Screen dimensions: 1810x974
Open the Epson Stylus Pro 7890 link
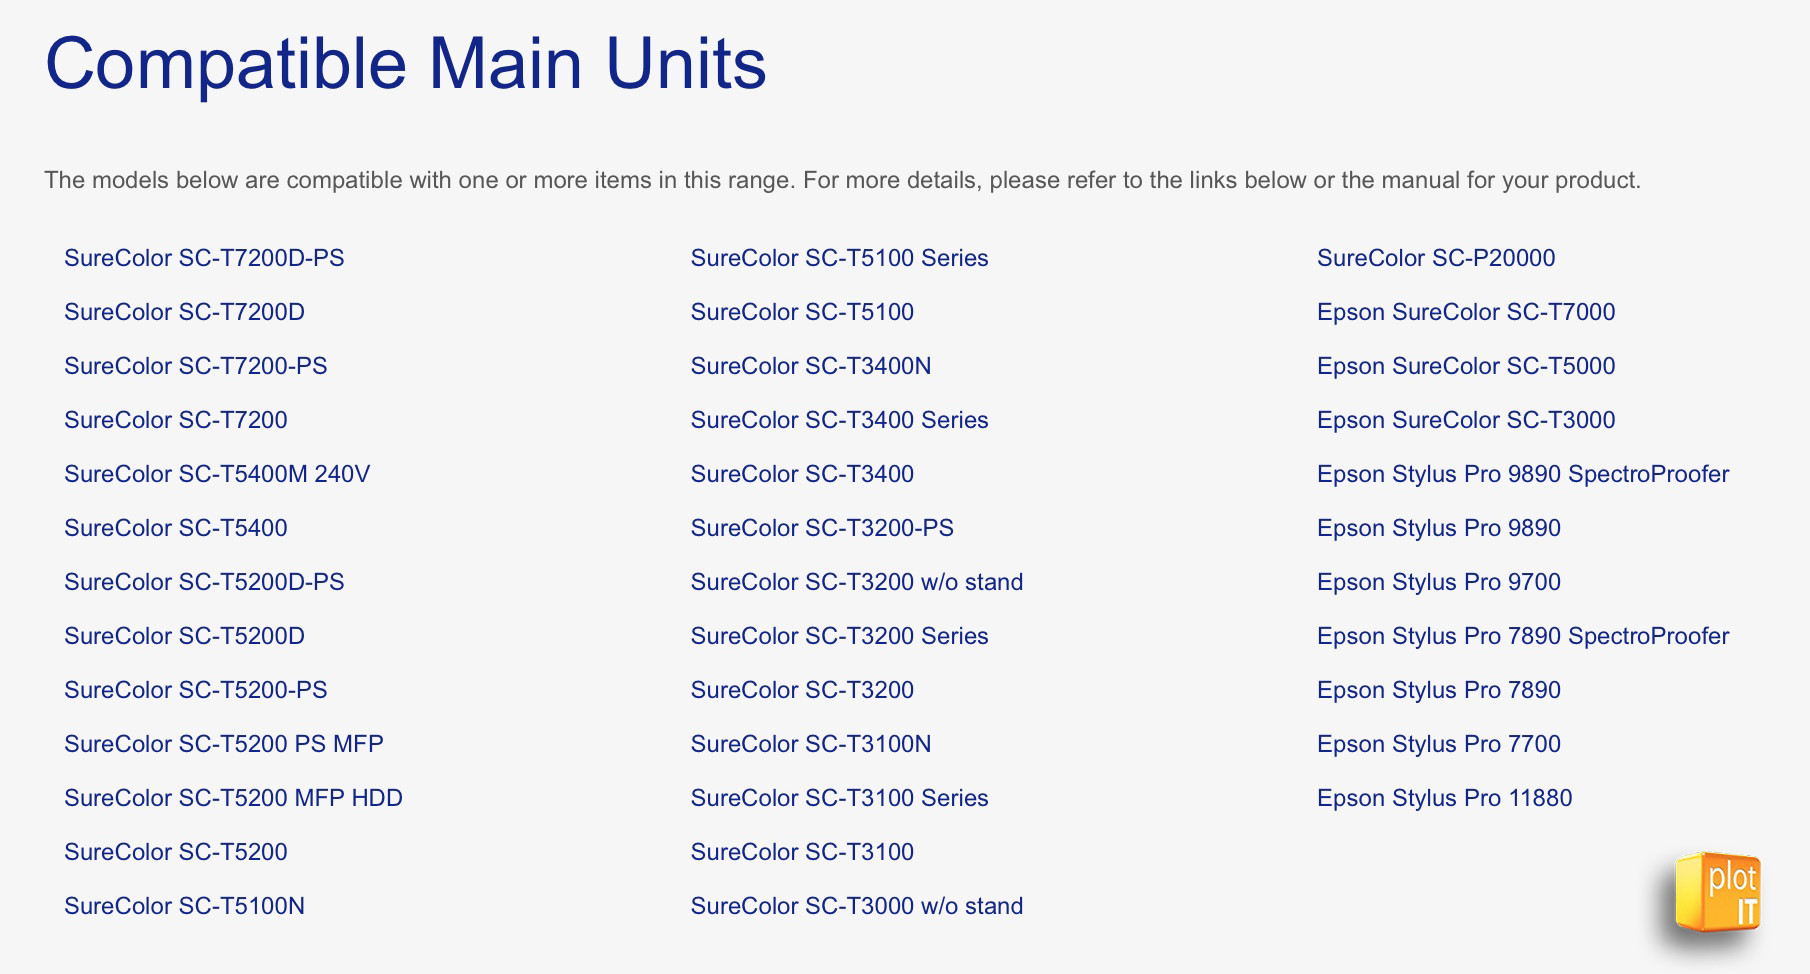[x=1439, y=690]
